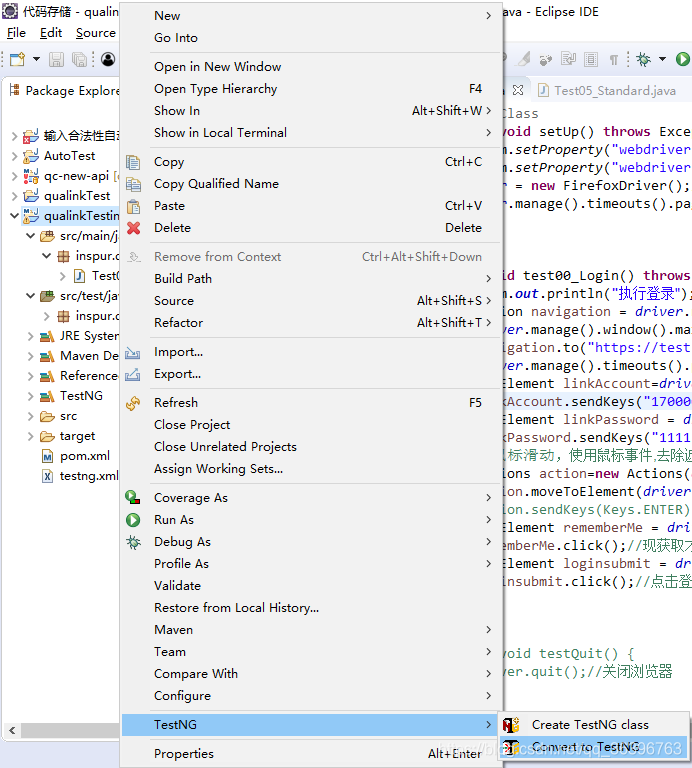Click the Eclipse application icon in title bar
The width and height of the screenshot is (692, 768).
[x=10, y=11]
